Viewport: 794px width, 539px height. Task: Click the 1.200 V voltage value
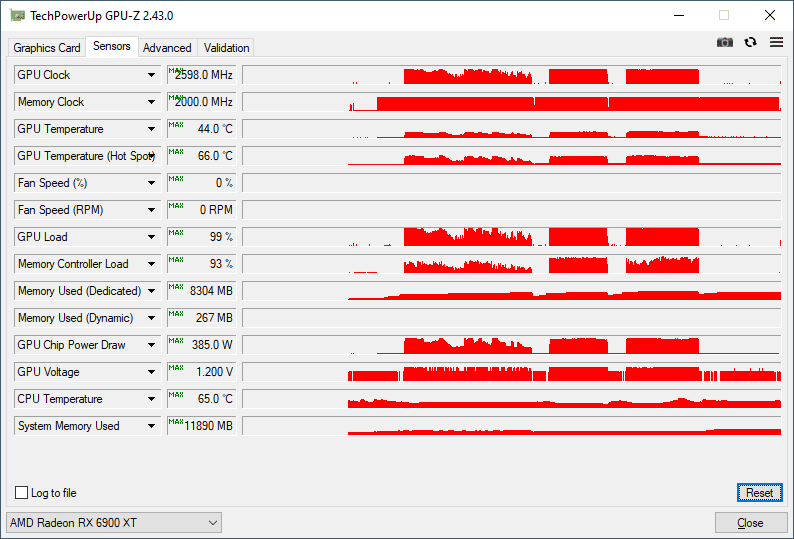click(202, 372)
